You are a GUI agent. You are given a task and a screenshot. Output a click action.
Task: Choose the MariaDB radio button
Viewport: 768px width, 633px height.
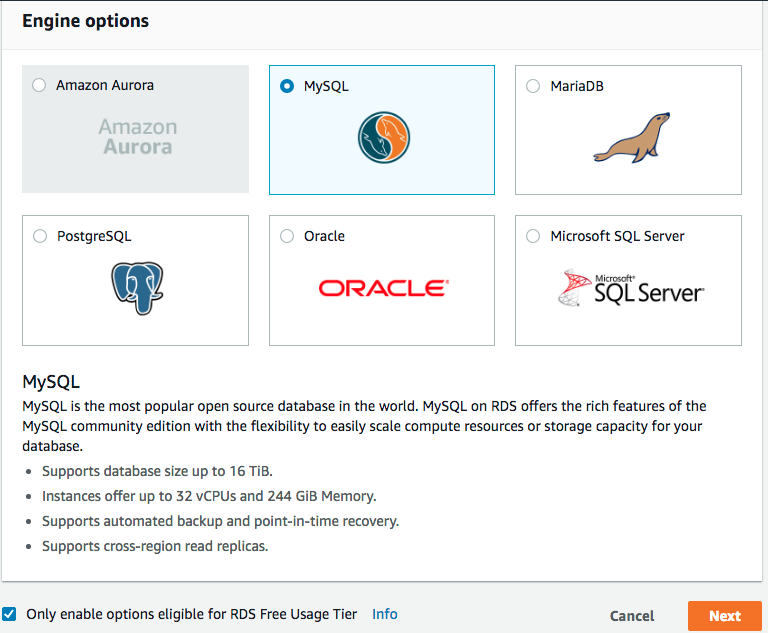(533, 86)
